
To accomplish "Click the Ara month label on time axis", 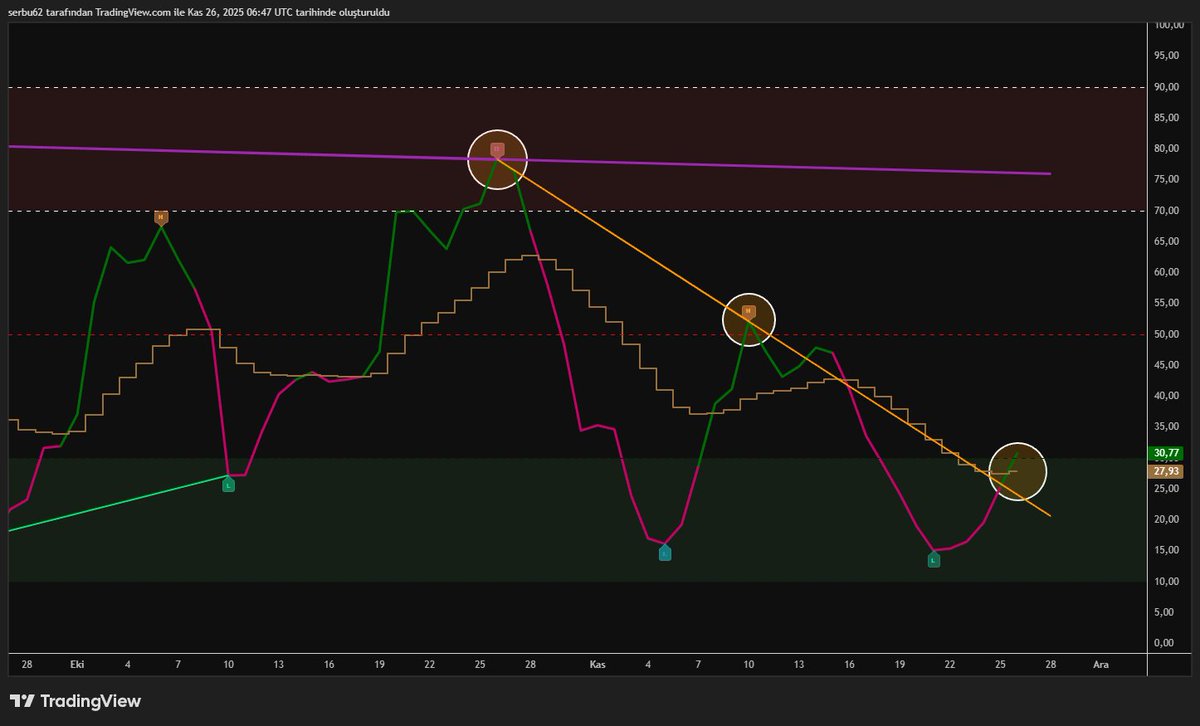I will pyautogui.click(x=1100, y=664).
